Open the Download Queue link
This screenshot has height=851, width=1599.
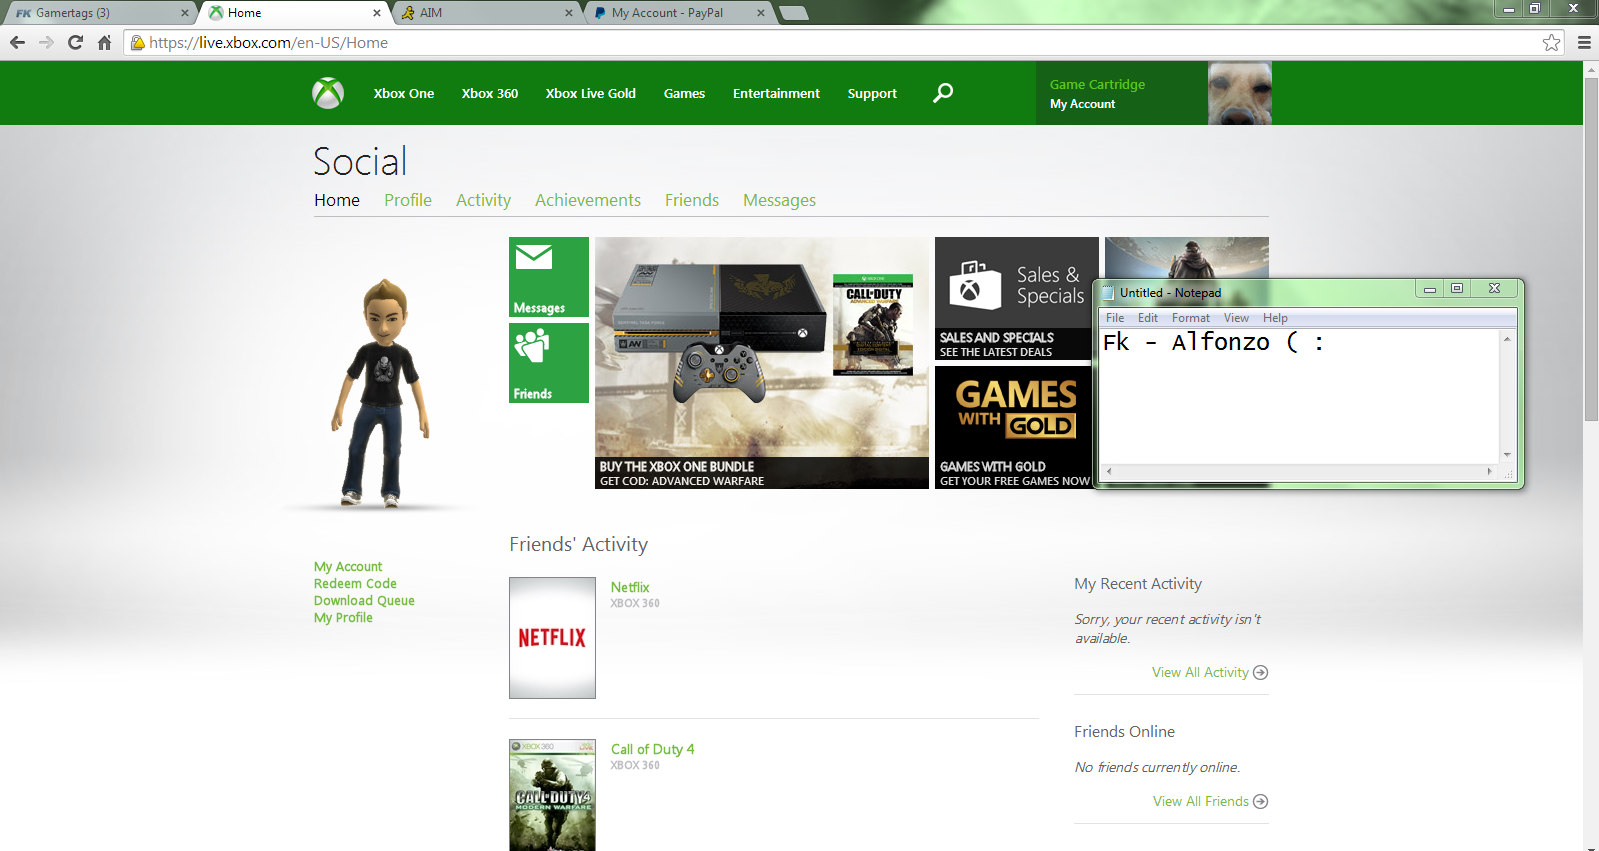[364, 601]
